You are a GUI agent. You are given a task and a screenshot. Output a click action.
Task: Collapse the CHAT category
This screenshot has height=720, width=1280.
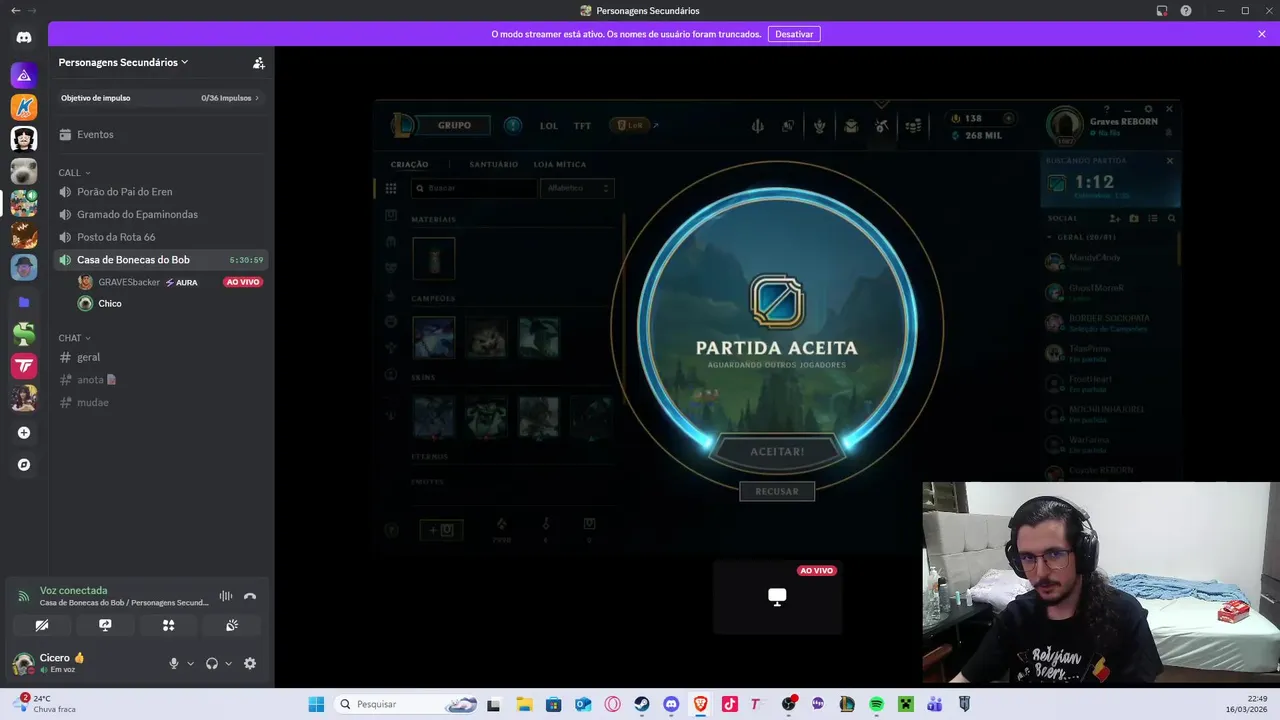point(74,338)
